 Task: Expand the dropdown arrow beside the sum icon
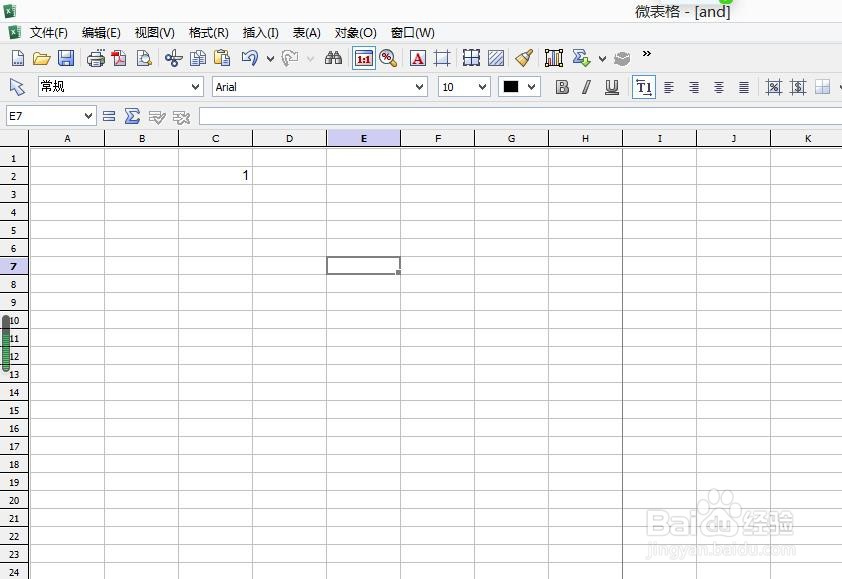[602, 59]
